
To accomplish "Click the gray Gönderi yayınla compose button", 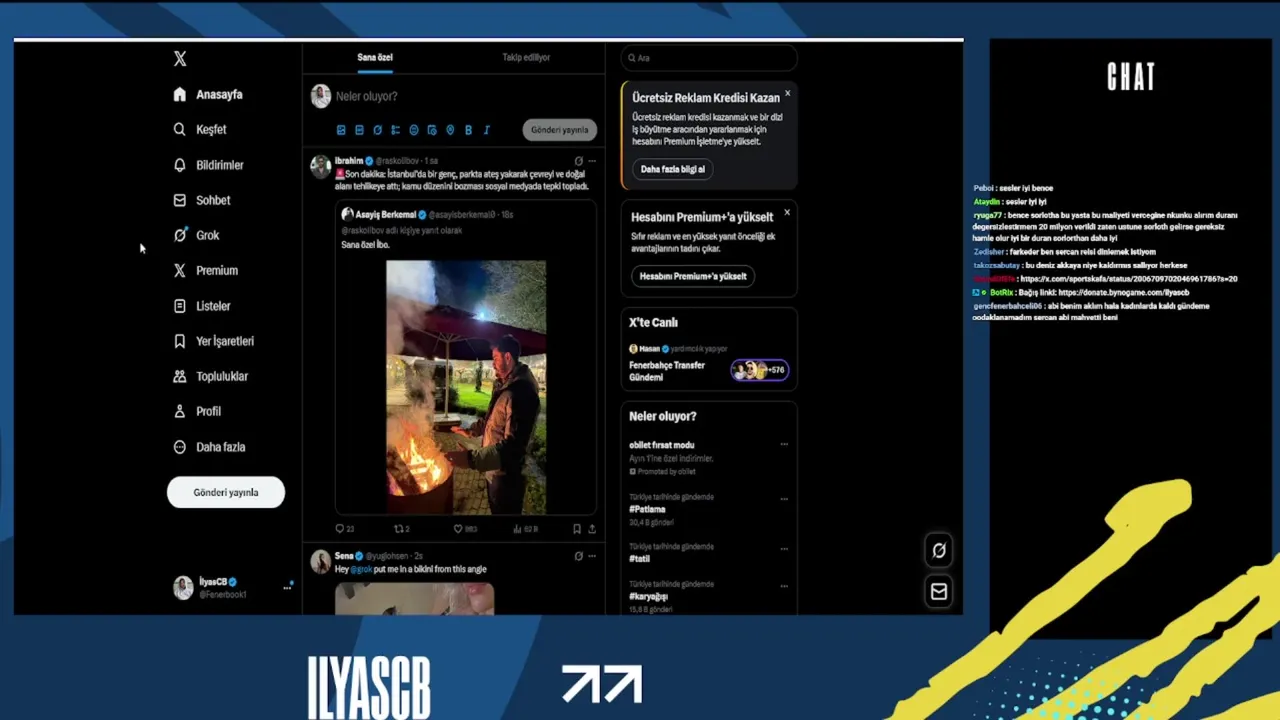I will pyautogui.click(x=559, y=130).
